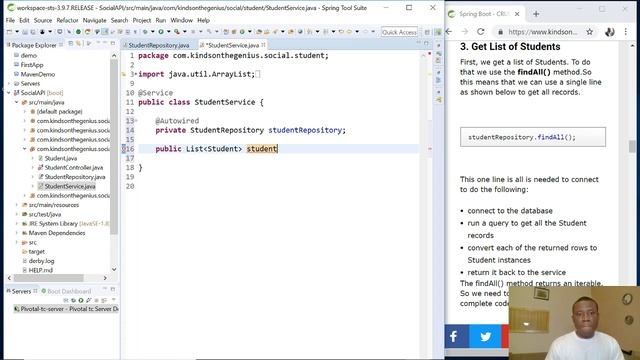Select HELP.md in Package Explorer
The width and height of the screenshot is (640, 360).
coord(41,270)
